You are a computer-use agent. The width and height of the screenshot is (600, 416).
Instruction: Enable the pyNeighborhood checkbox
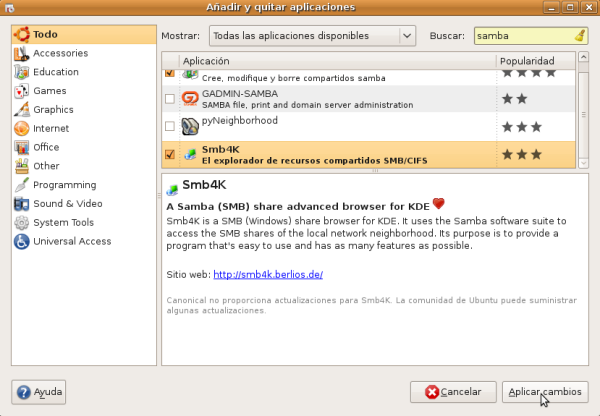[x=169, y=126]
